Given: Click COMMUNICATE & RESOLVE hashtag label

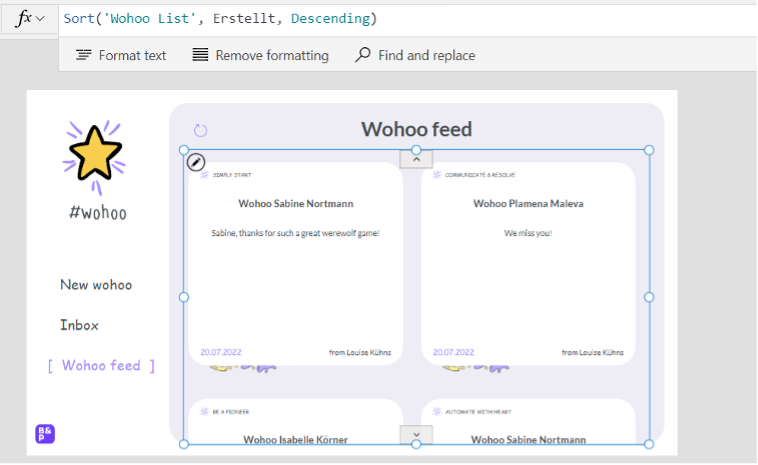Looking at the screenshot, I should (480, 175).
